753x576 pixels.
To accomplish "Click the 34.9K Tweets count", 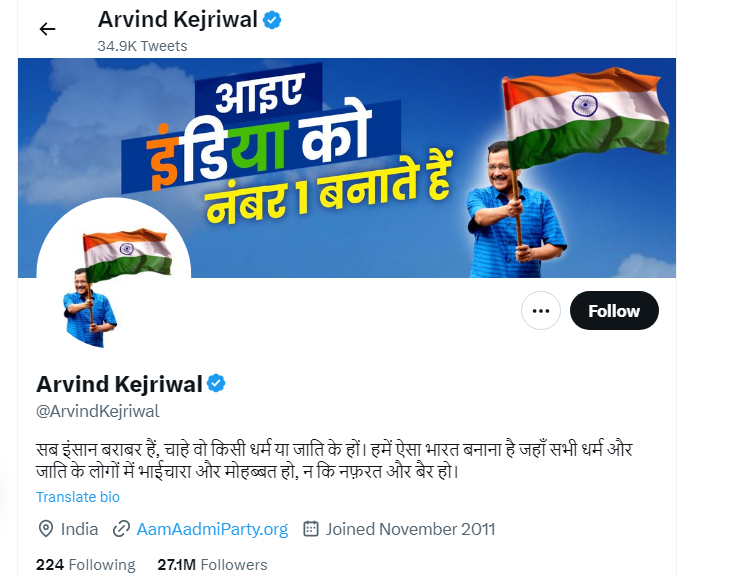I will tap(142, 46).
